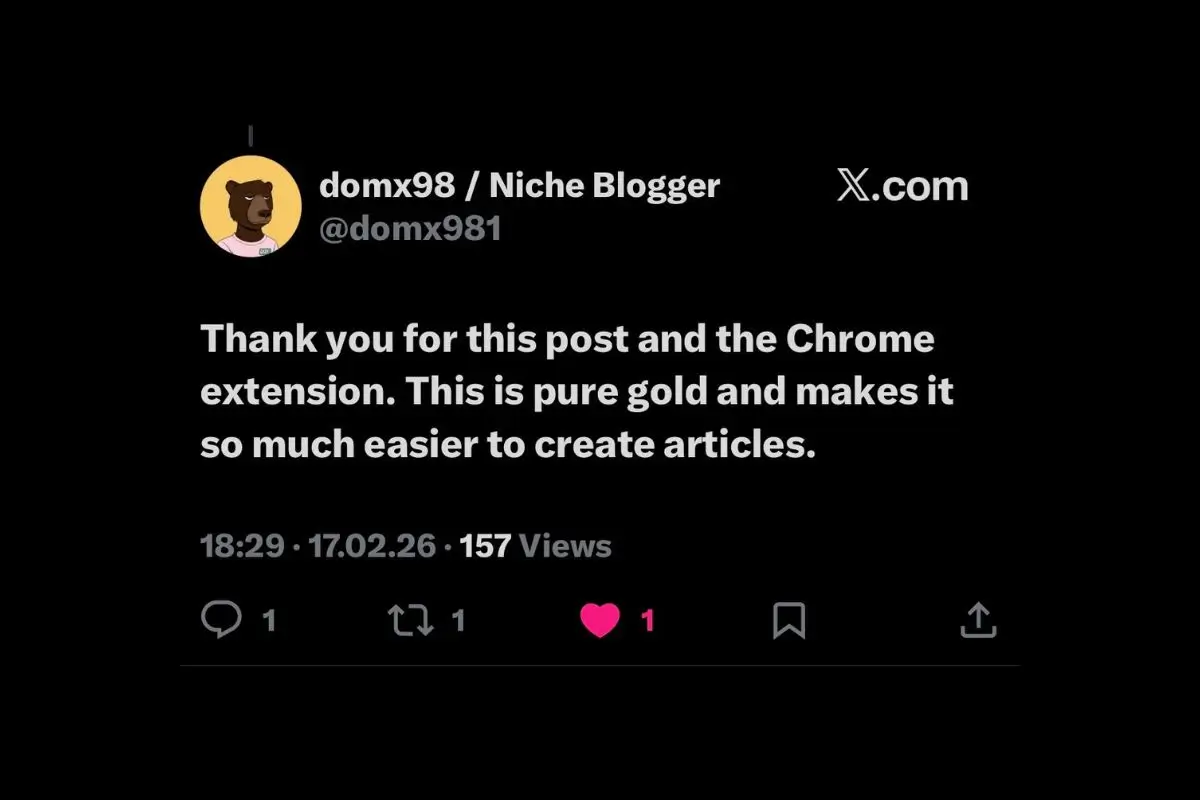Select the 17.02.26 post date
The image size is (1200, 800).
pos(372,546)
